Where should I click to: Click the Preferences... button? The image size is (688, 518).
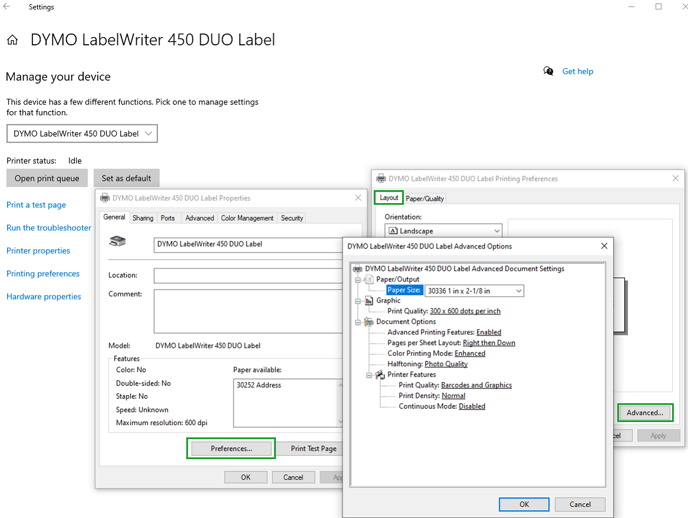(231, 448)
